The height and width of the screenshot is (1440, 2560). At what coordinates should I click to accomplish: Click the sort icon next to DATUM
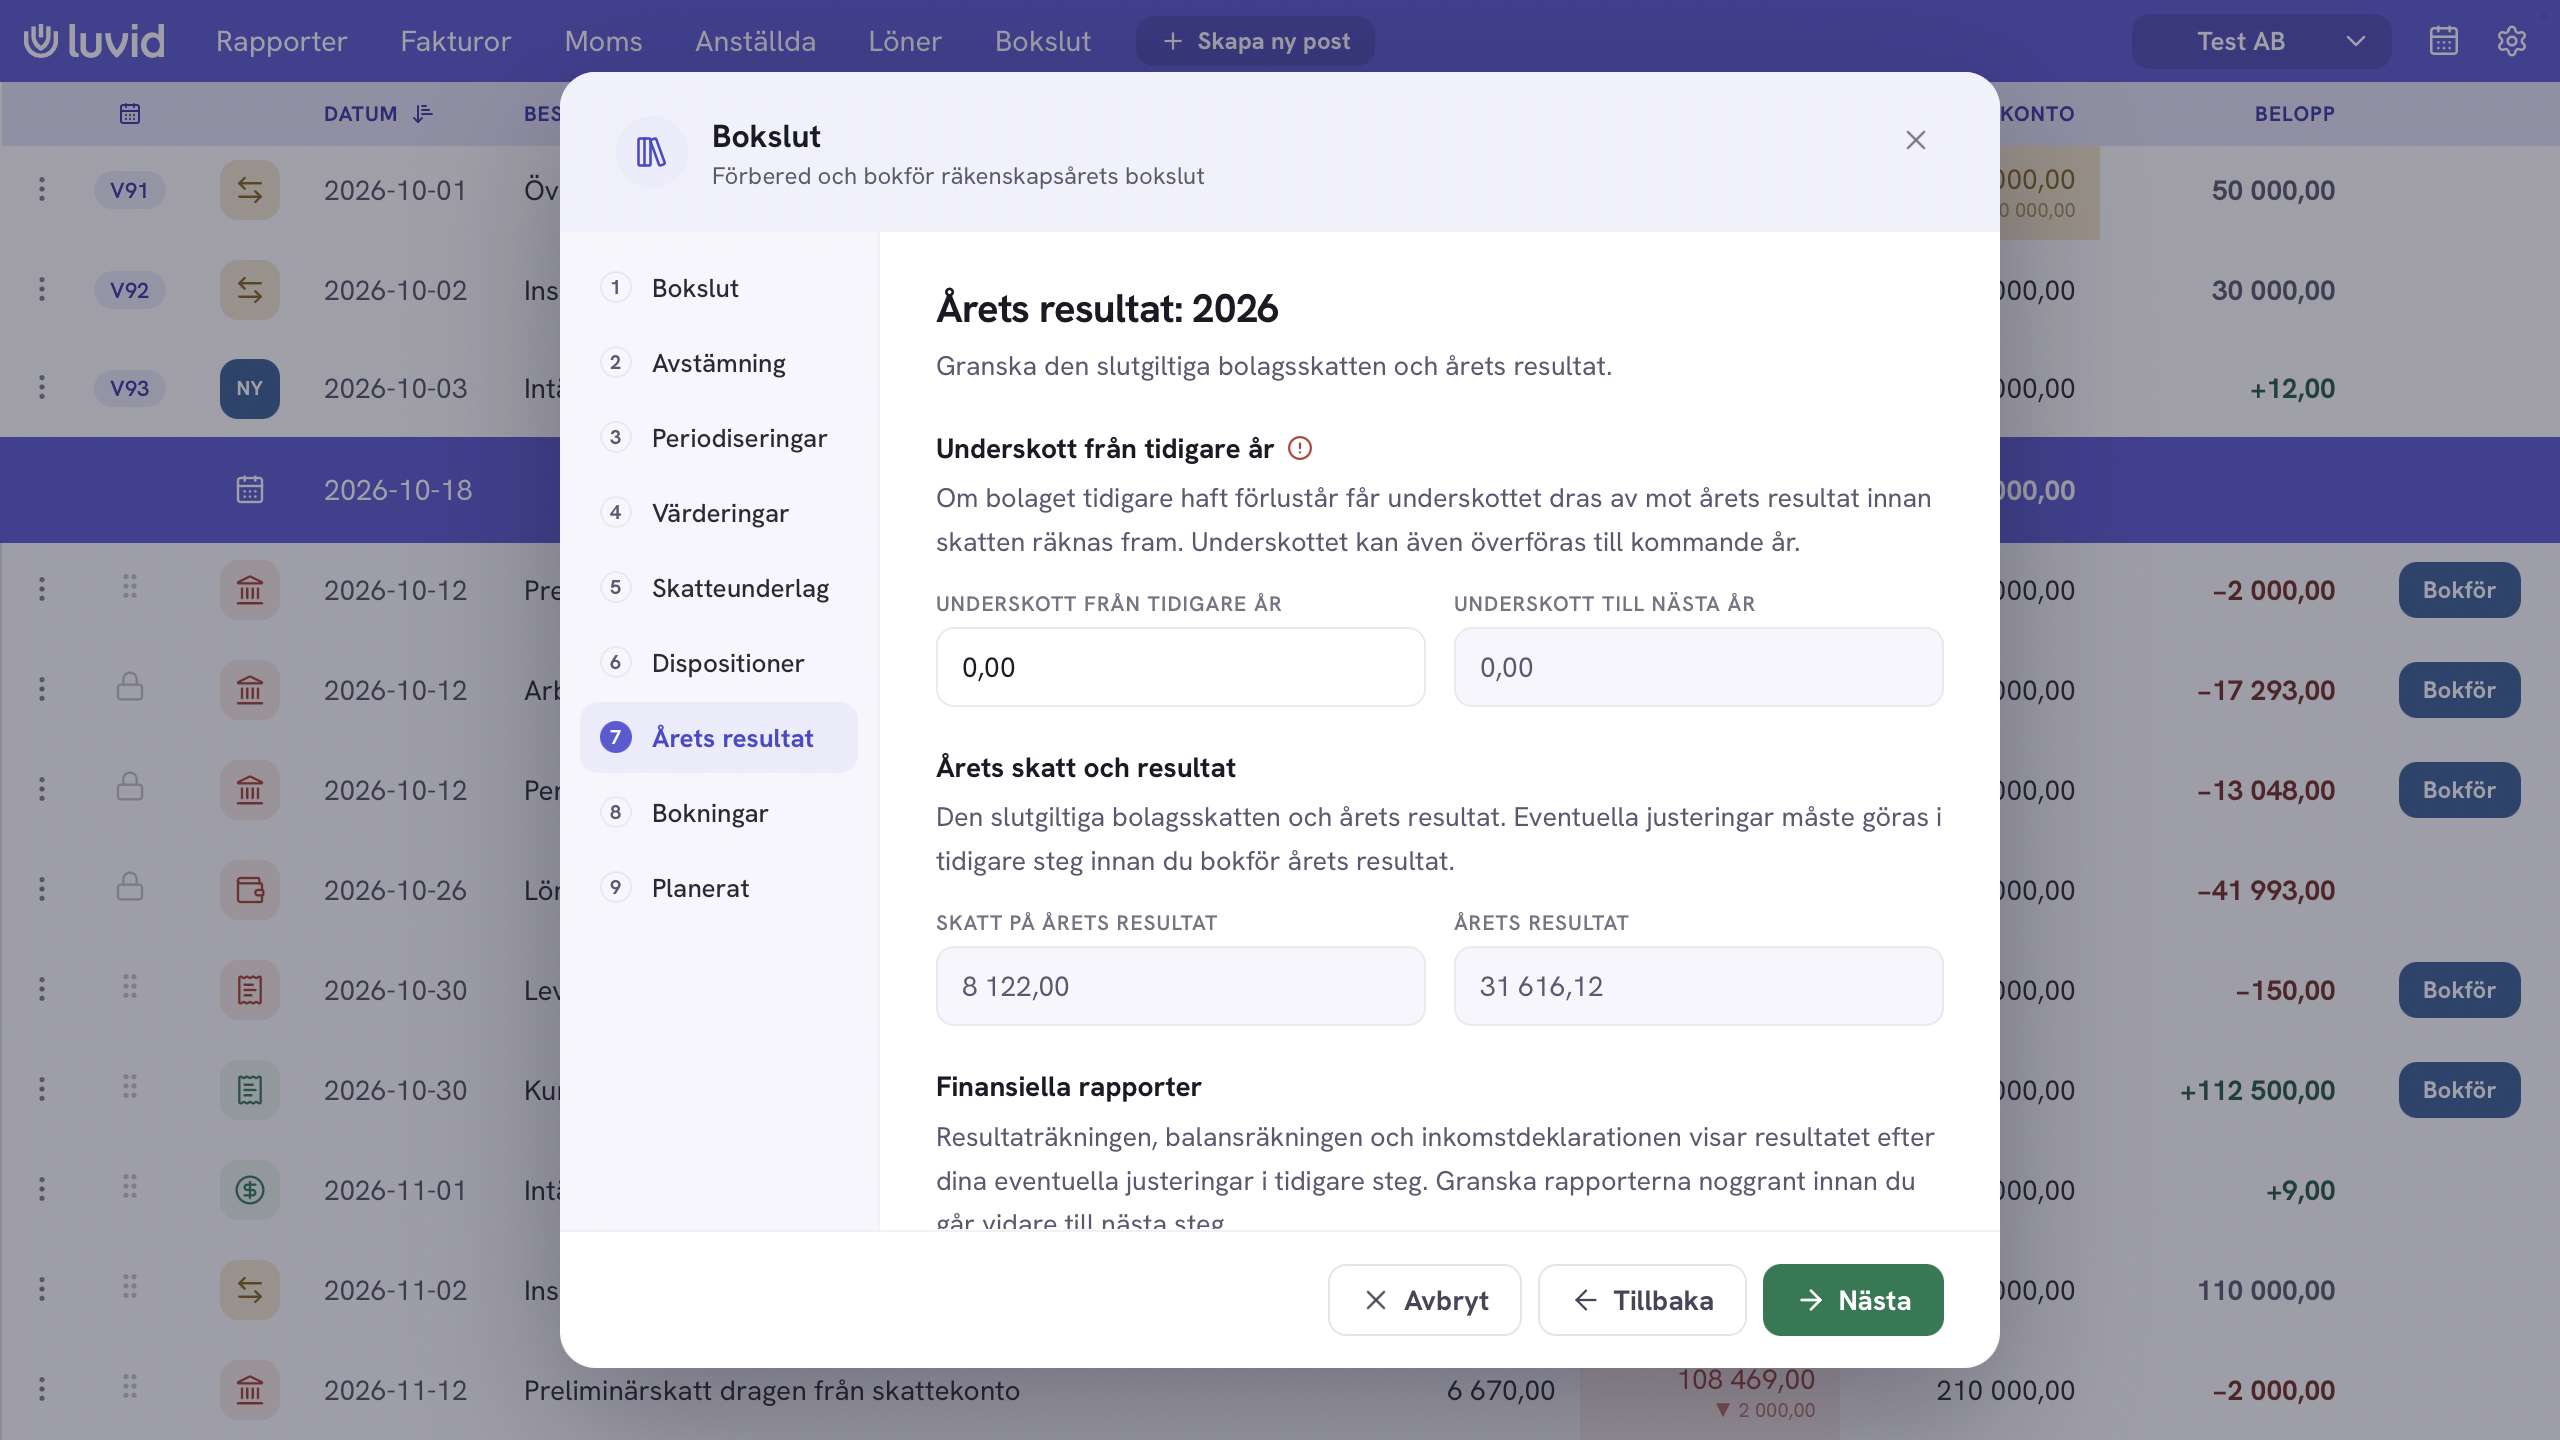click(x=423, y=113)
